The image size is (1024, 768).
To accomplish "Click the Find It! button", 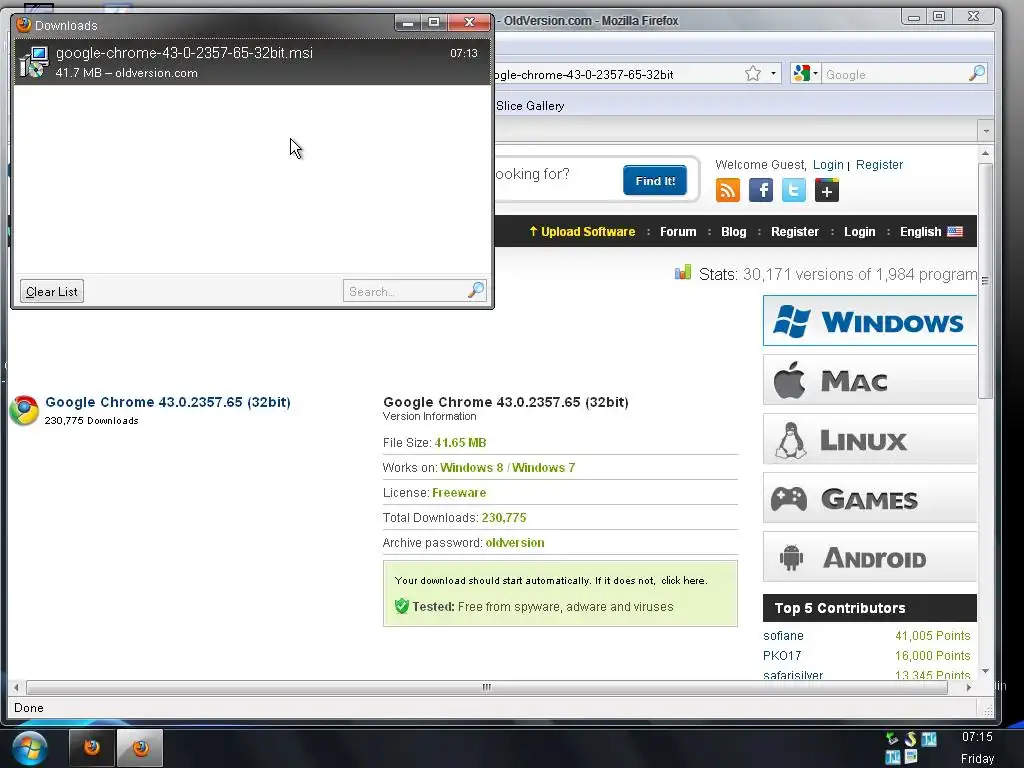I will click(x=655, y=180).
